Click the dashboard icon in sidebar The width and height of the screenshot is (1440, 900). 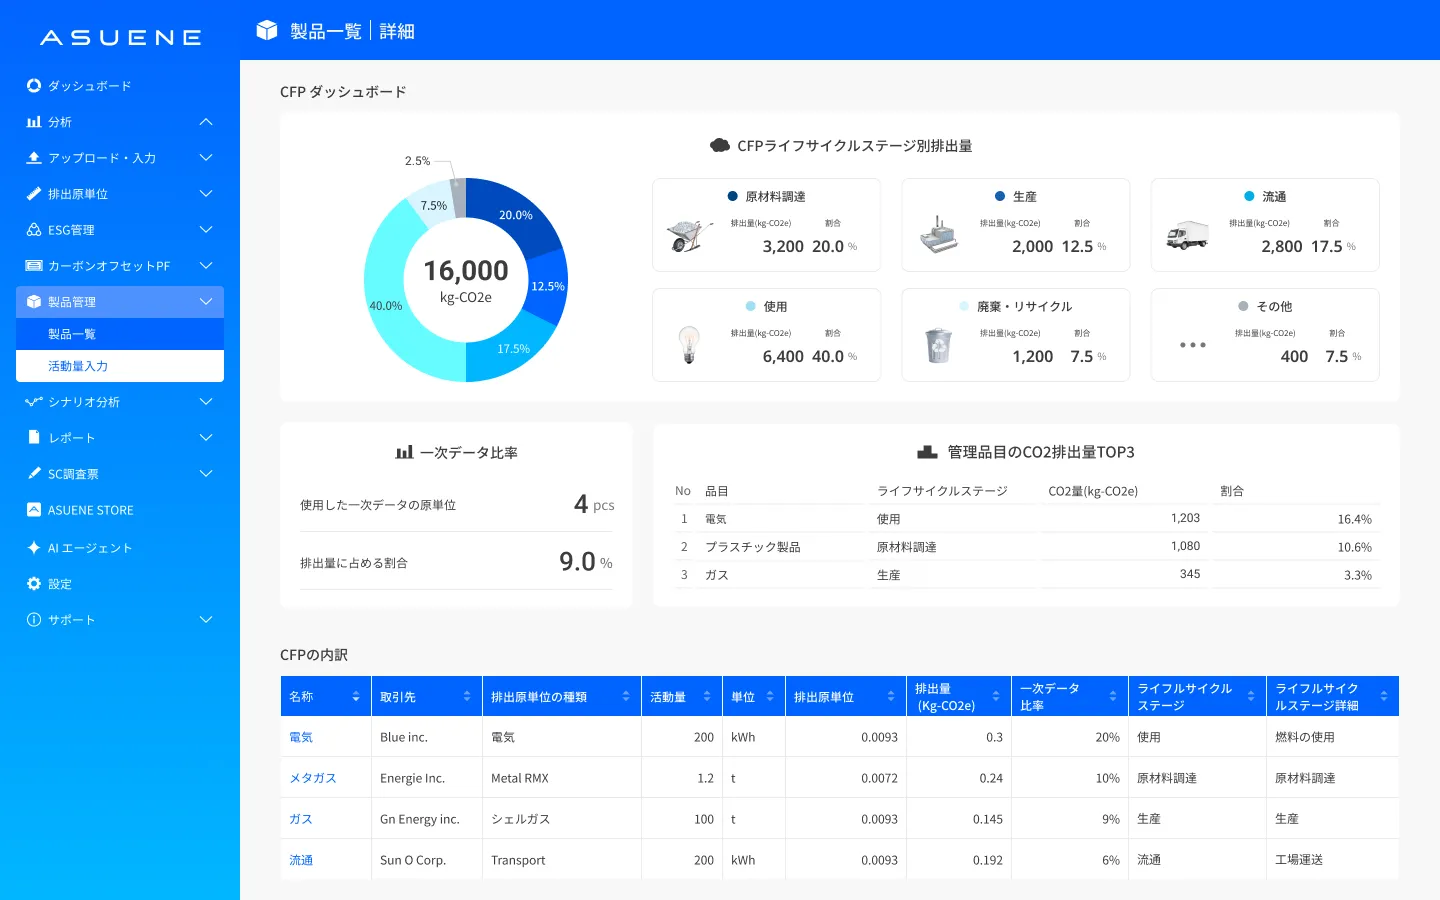tap(34, 86)
